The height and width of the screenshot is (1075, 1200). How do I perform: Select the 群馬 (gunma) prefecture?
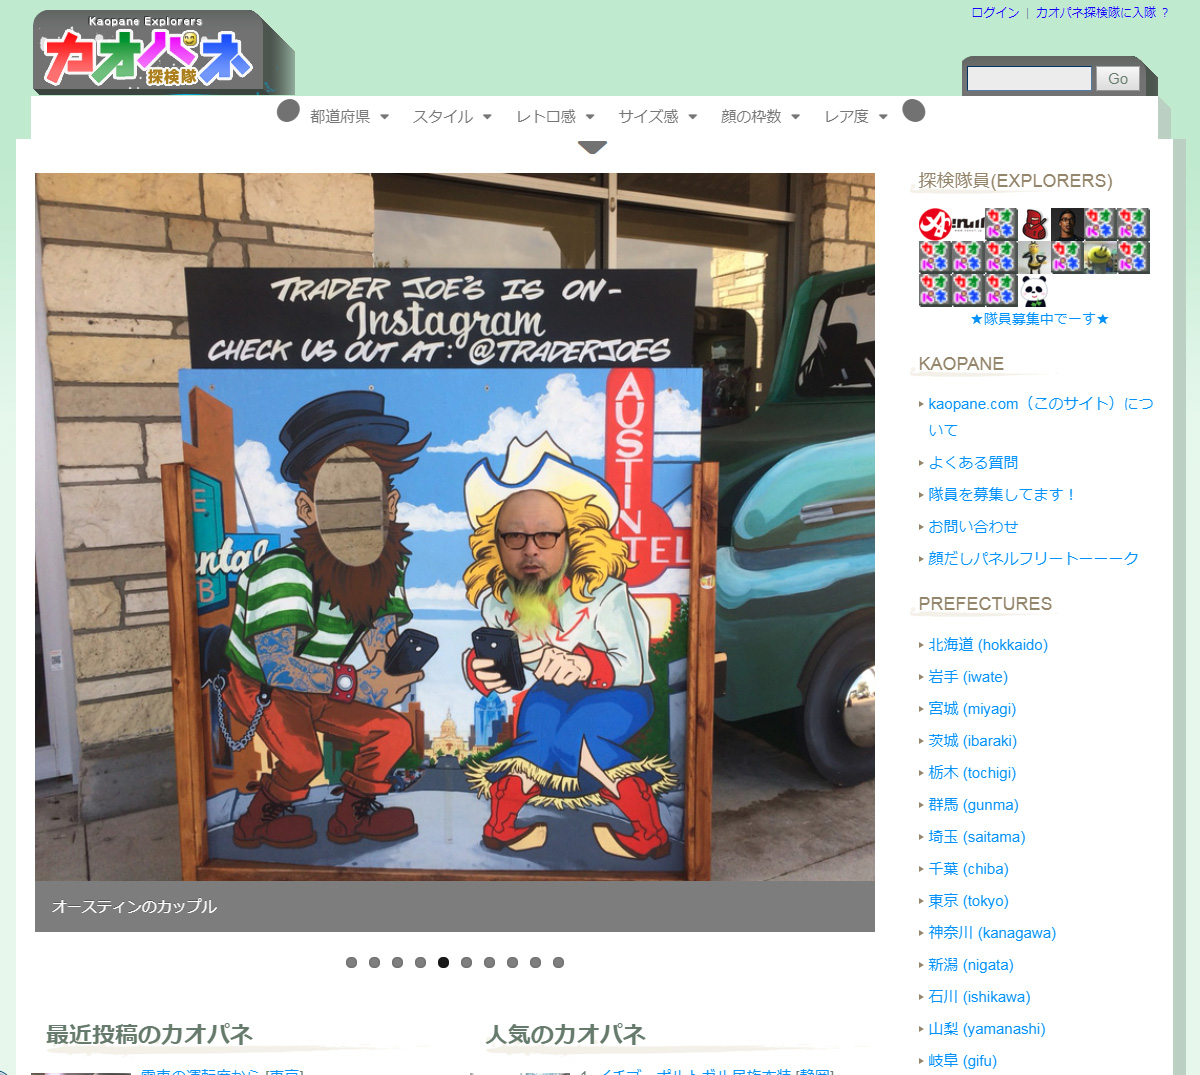point(973,805)
